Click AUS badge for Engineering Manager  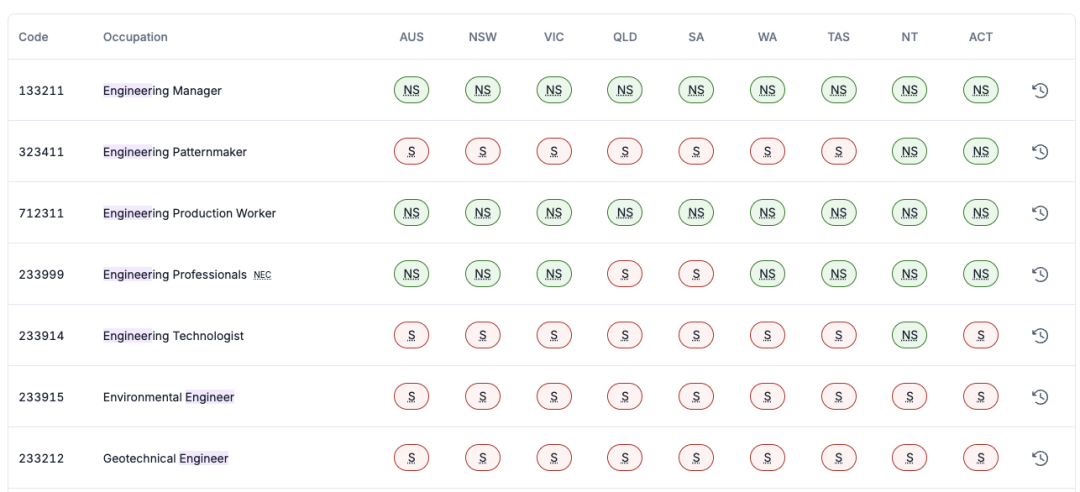(x=411, y=91)
